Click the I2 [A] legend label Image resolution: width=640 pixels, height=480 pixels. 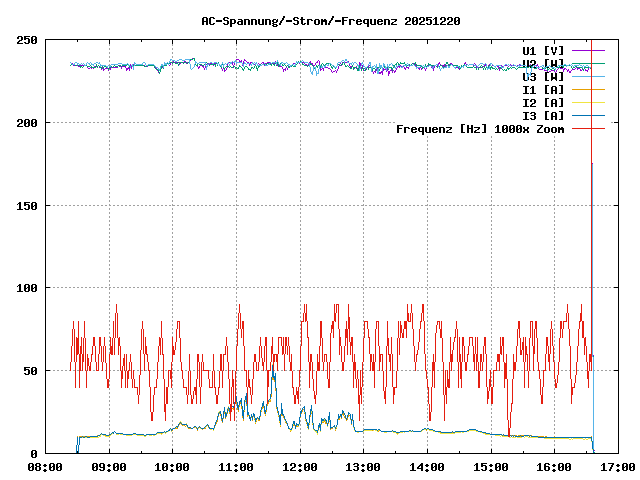543,102
